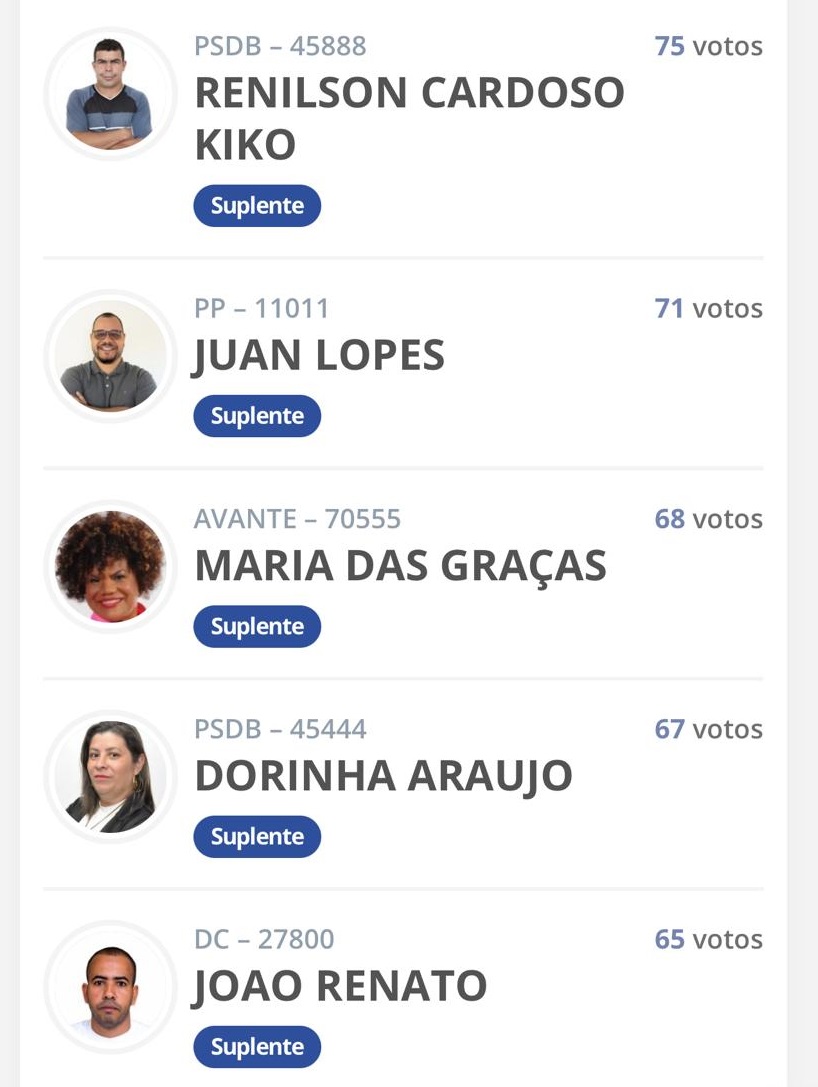Open Juan Lopes's profile photo
This screenshot has height=1087, width=818.
click(x=110, y=356)
